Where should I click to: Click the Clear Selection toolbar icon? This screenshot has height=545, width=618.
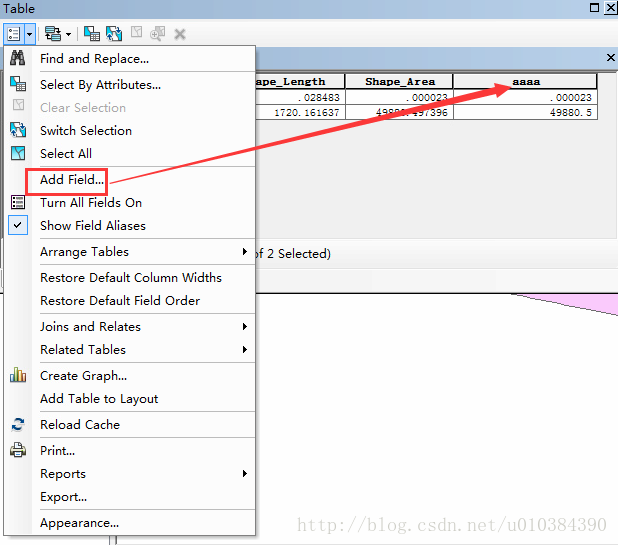136,32
